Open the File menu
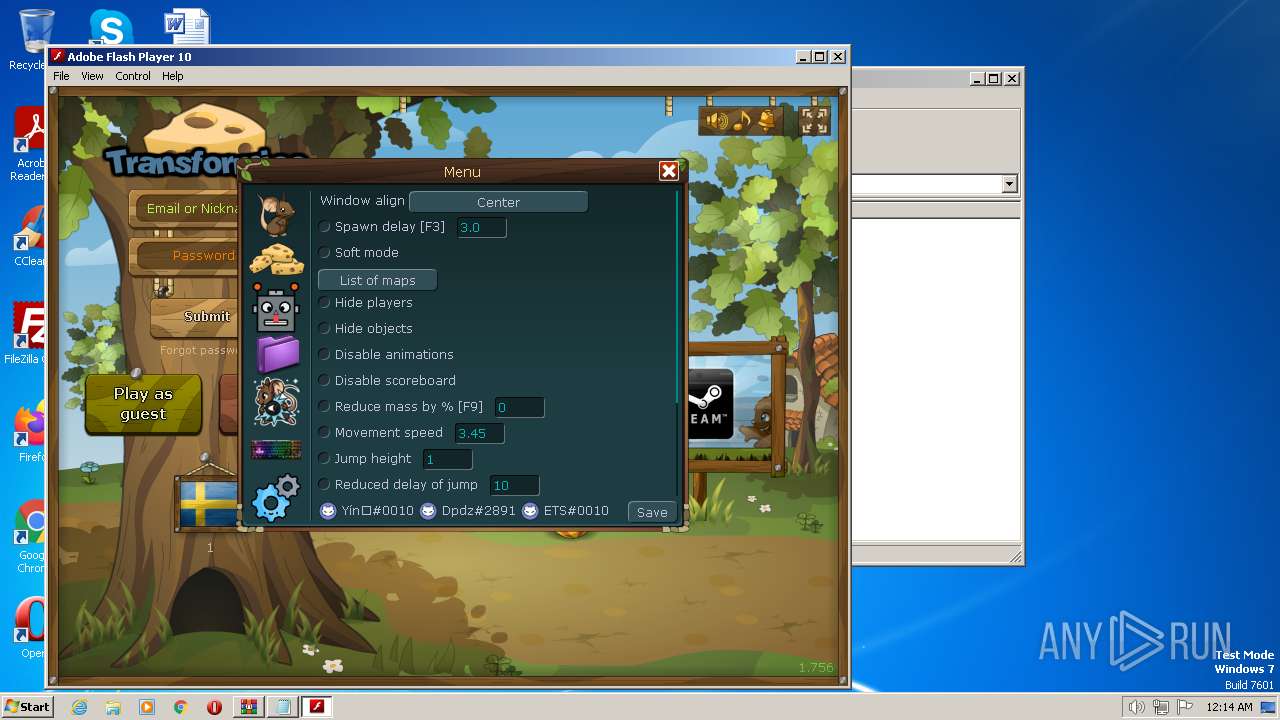This screenshot has width=1280, height=720. pos(61,76)
